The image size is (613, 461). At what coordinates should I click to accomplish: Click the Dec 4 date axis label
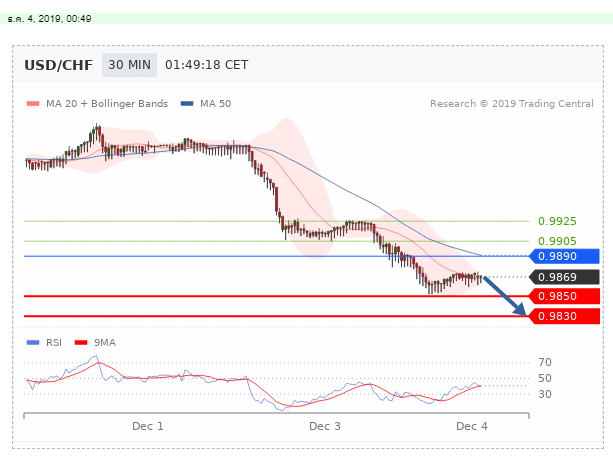coord(472,426)
